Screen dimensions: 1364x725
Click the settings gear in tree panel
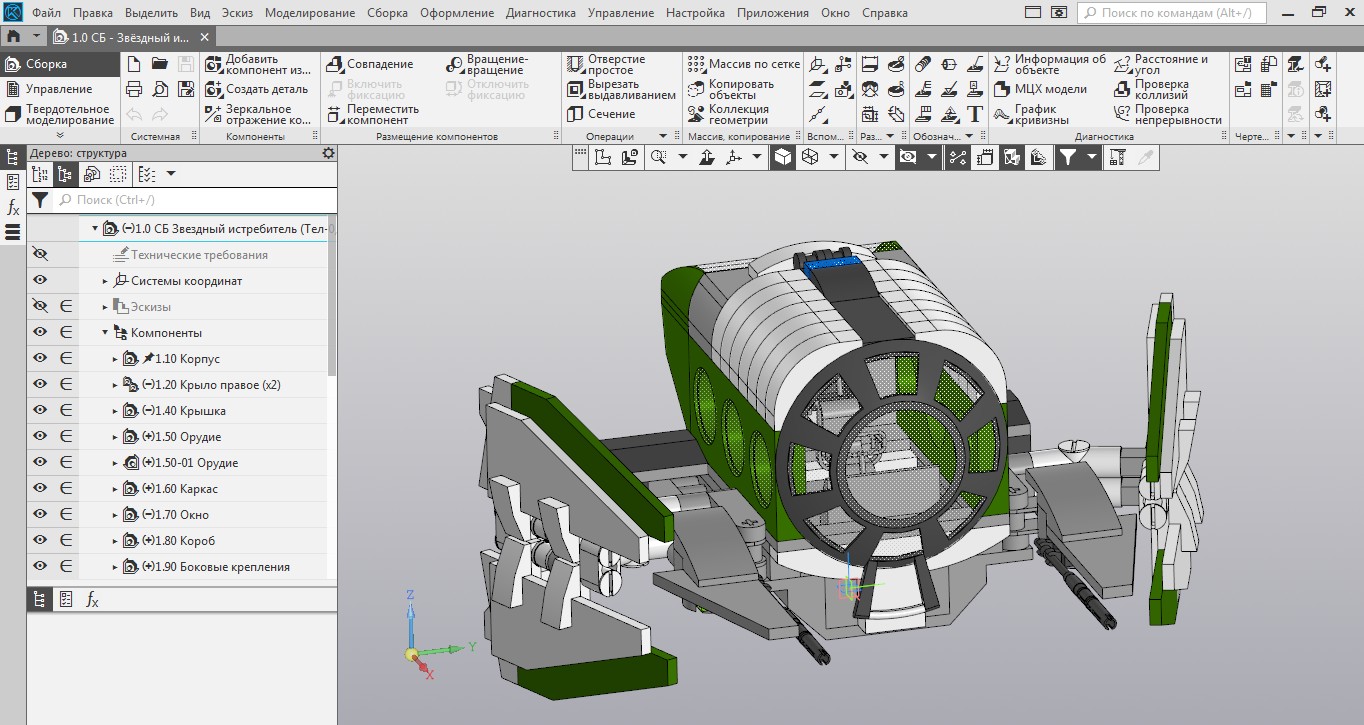coord(328,153)
